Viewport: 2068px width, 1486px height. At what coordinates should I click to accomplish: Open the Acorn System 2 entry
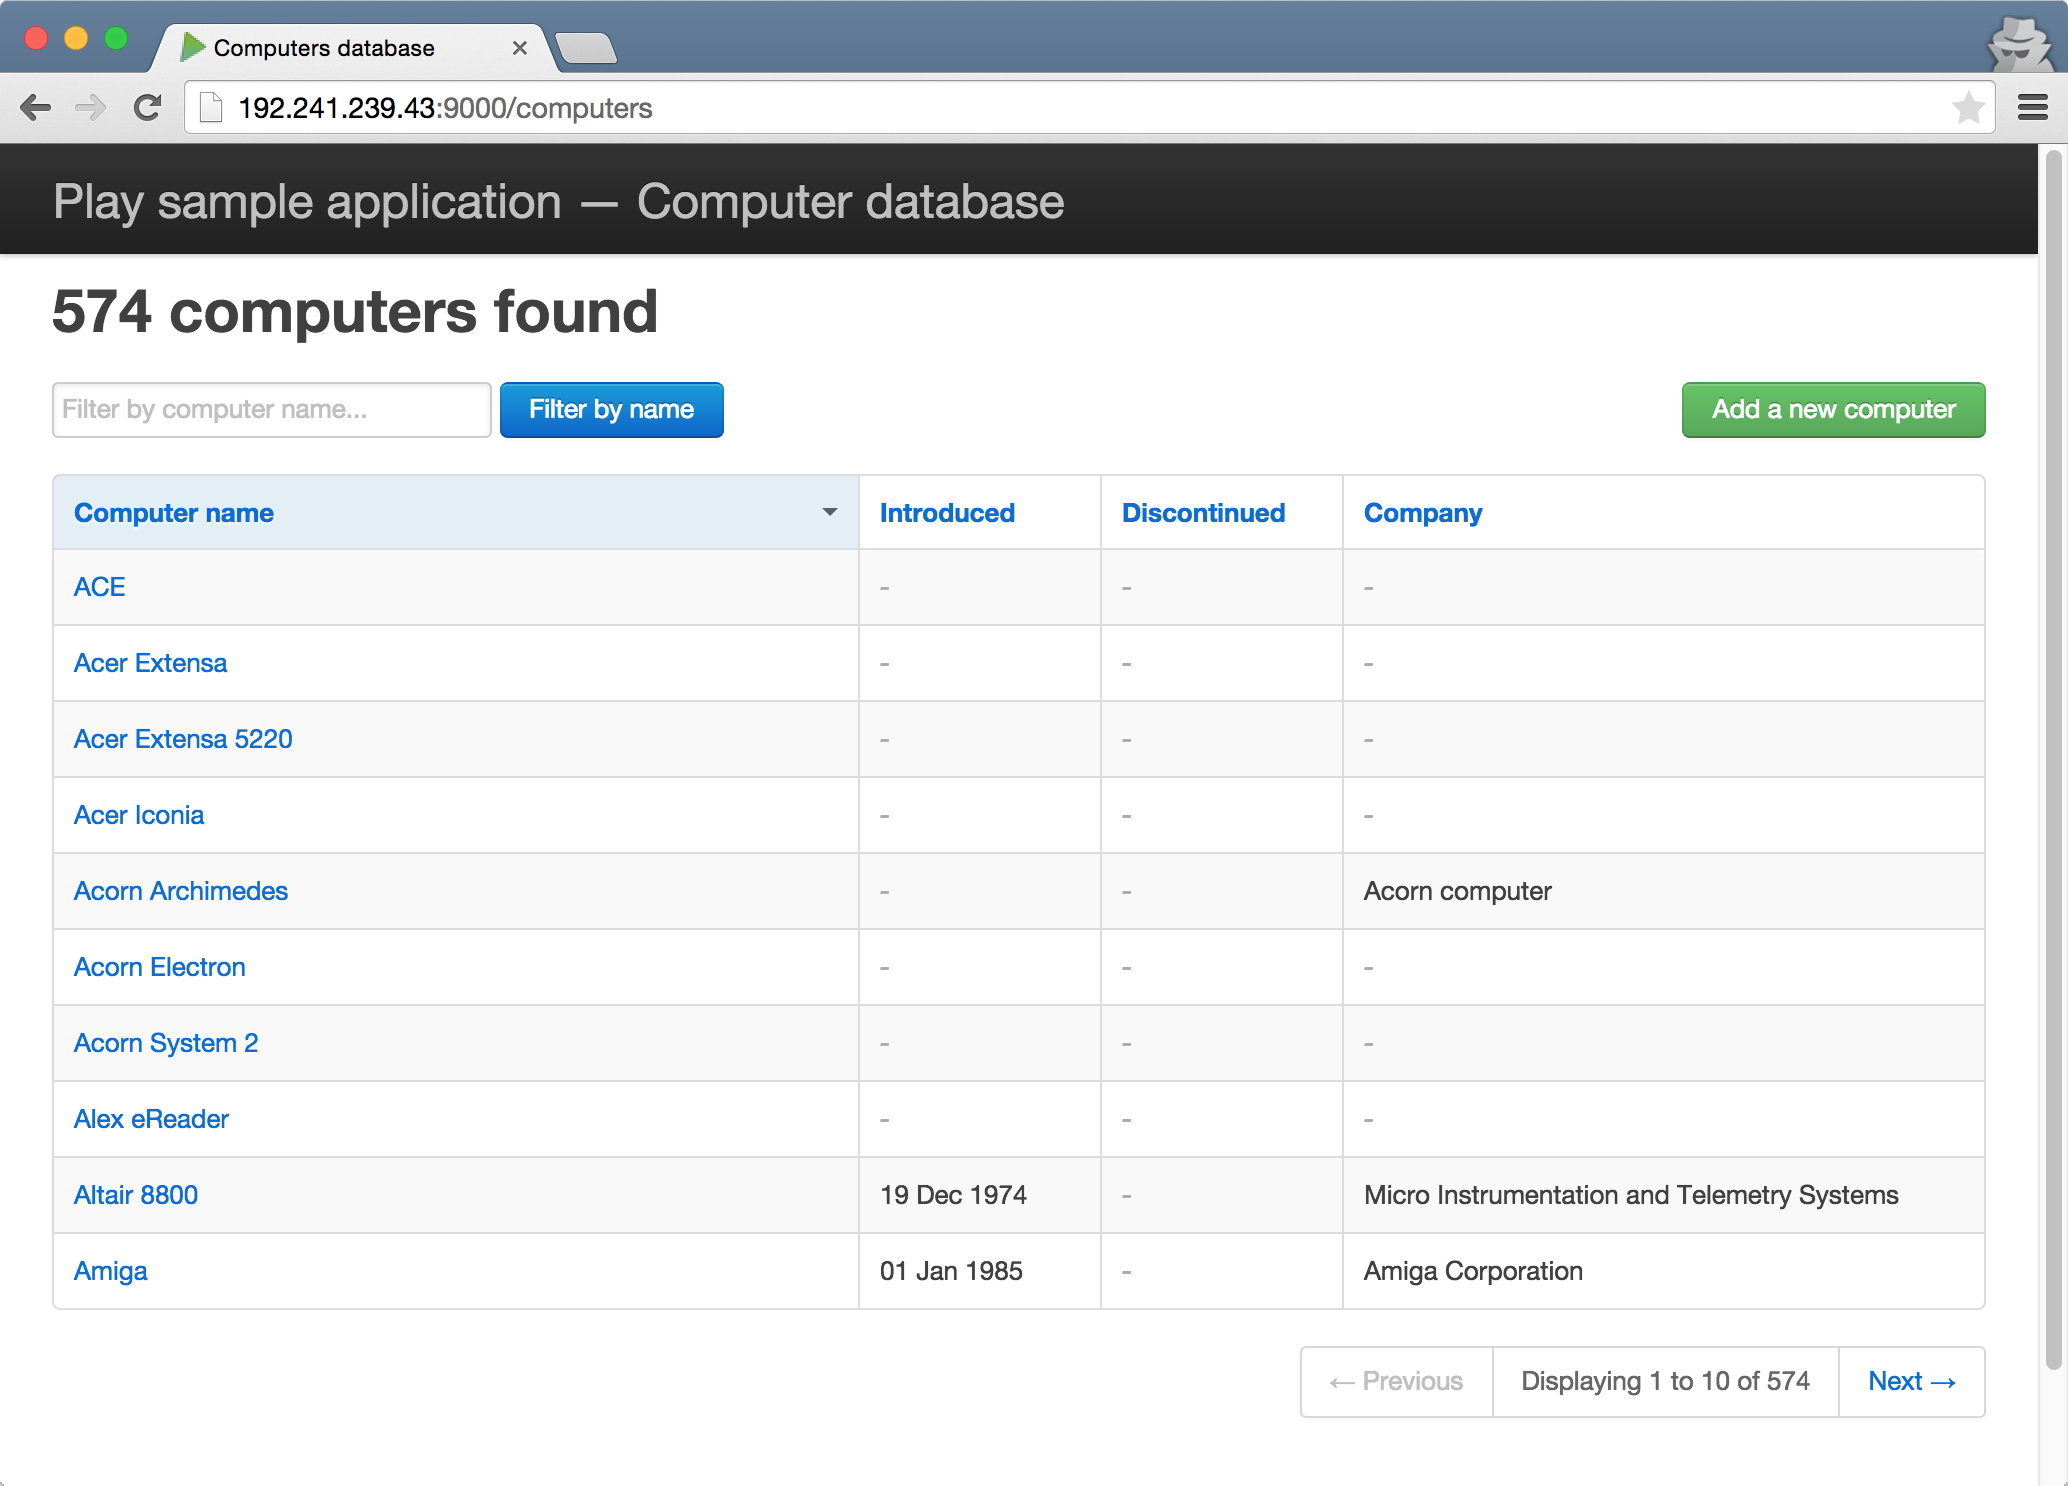166,1043
